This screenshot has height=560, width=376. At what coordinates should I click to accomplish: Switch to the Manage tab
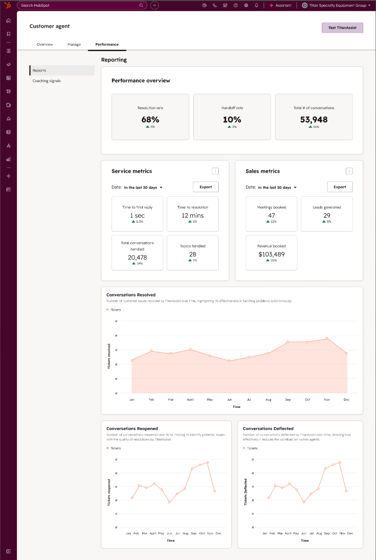pos(74,44)
